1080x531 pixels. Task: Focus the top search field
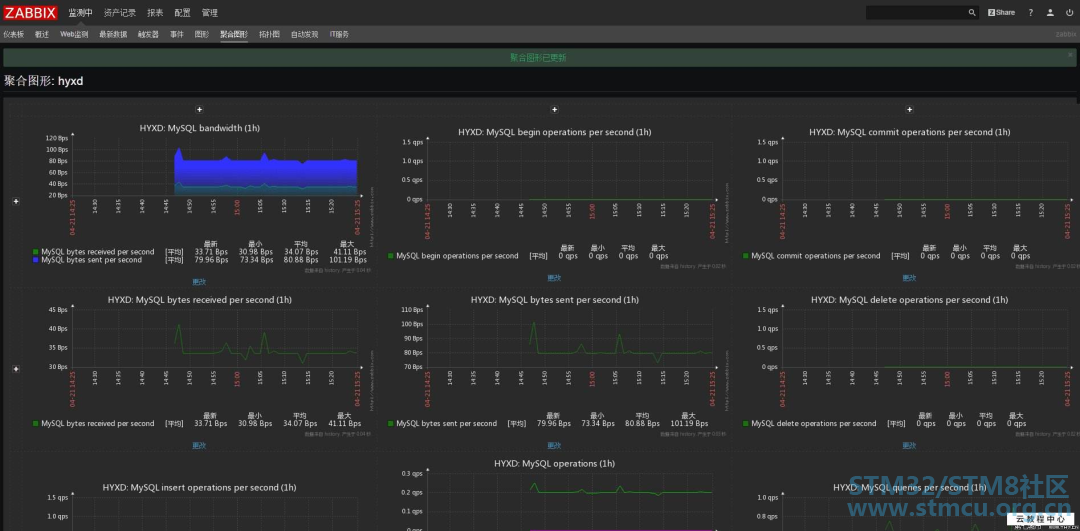(x=922, y=12)
